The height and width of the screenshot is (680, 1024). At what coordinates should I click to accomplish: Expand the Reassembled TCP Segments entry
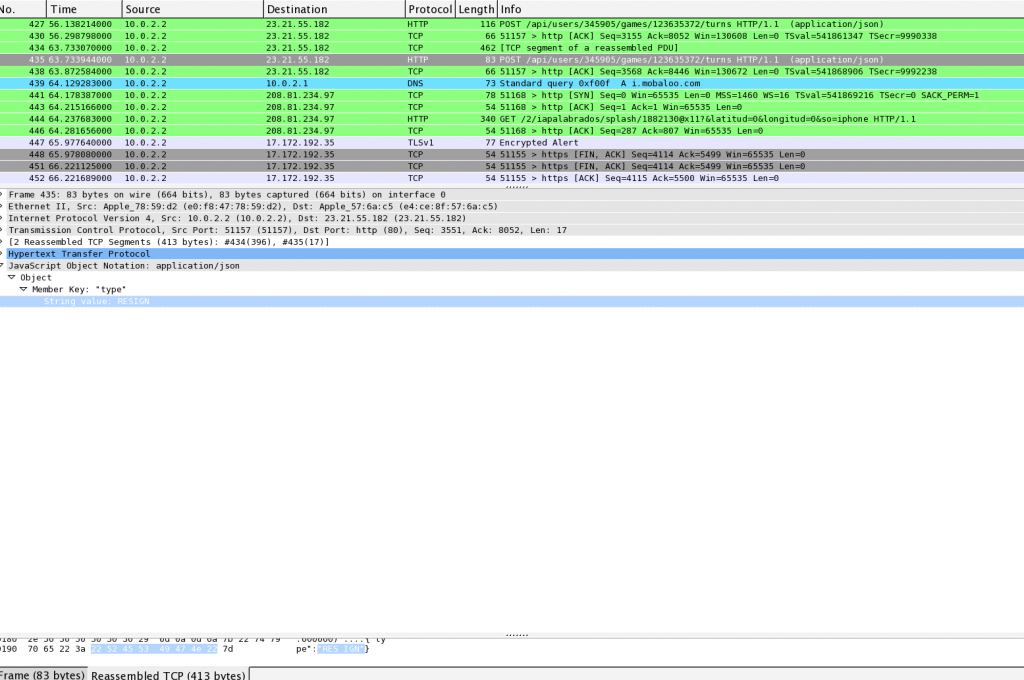coord(2,242)
